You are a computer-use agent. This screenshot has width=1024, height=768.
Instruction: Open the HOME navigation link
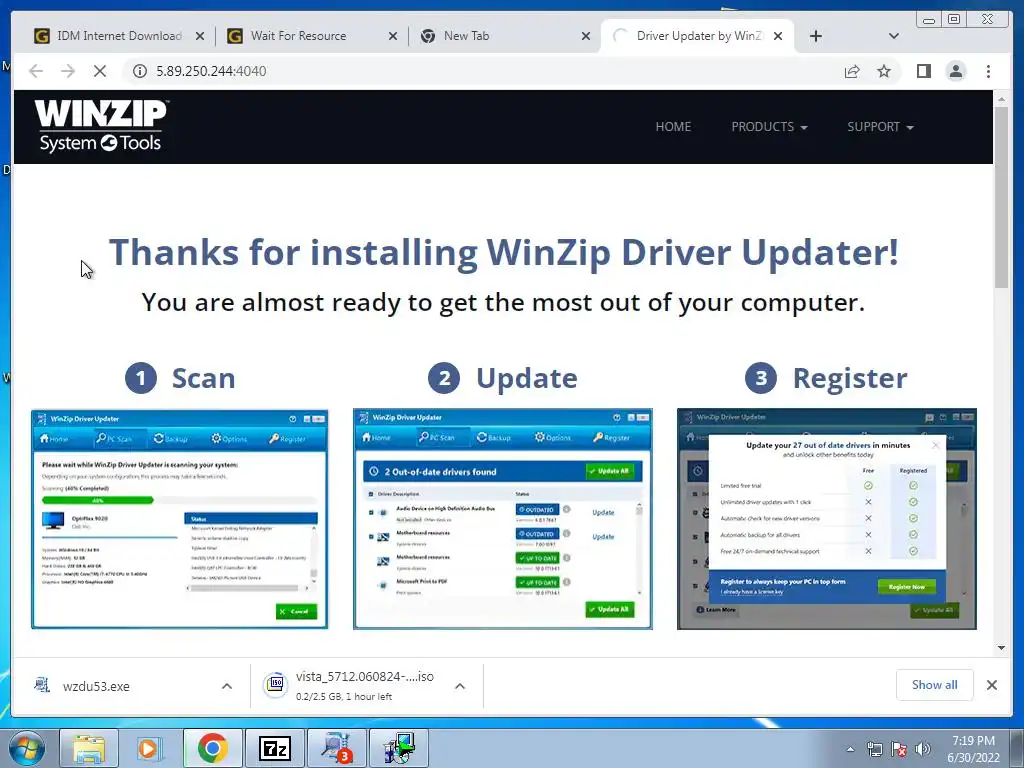coord(673,127)
